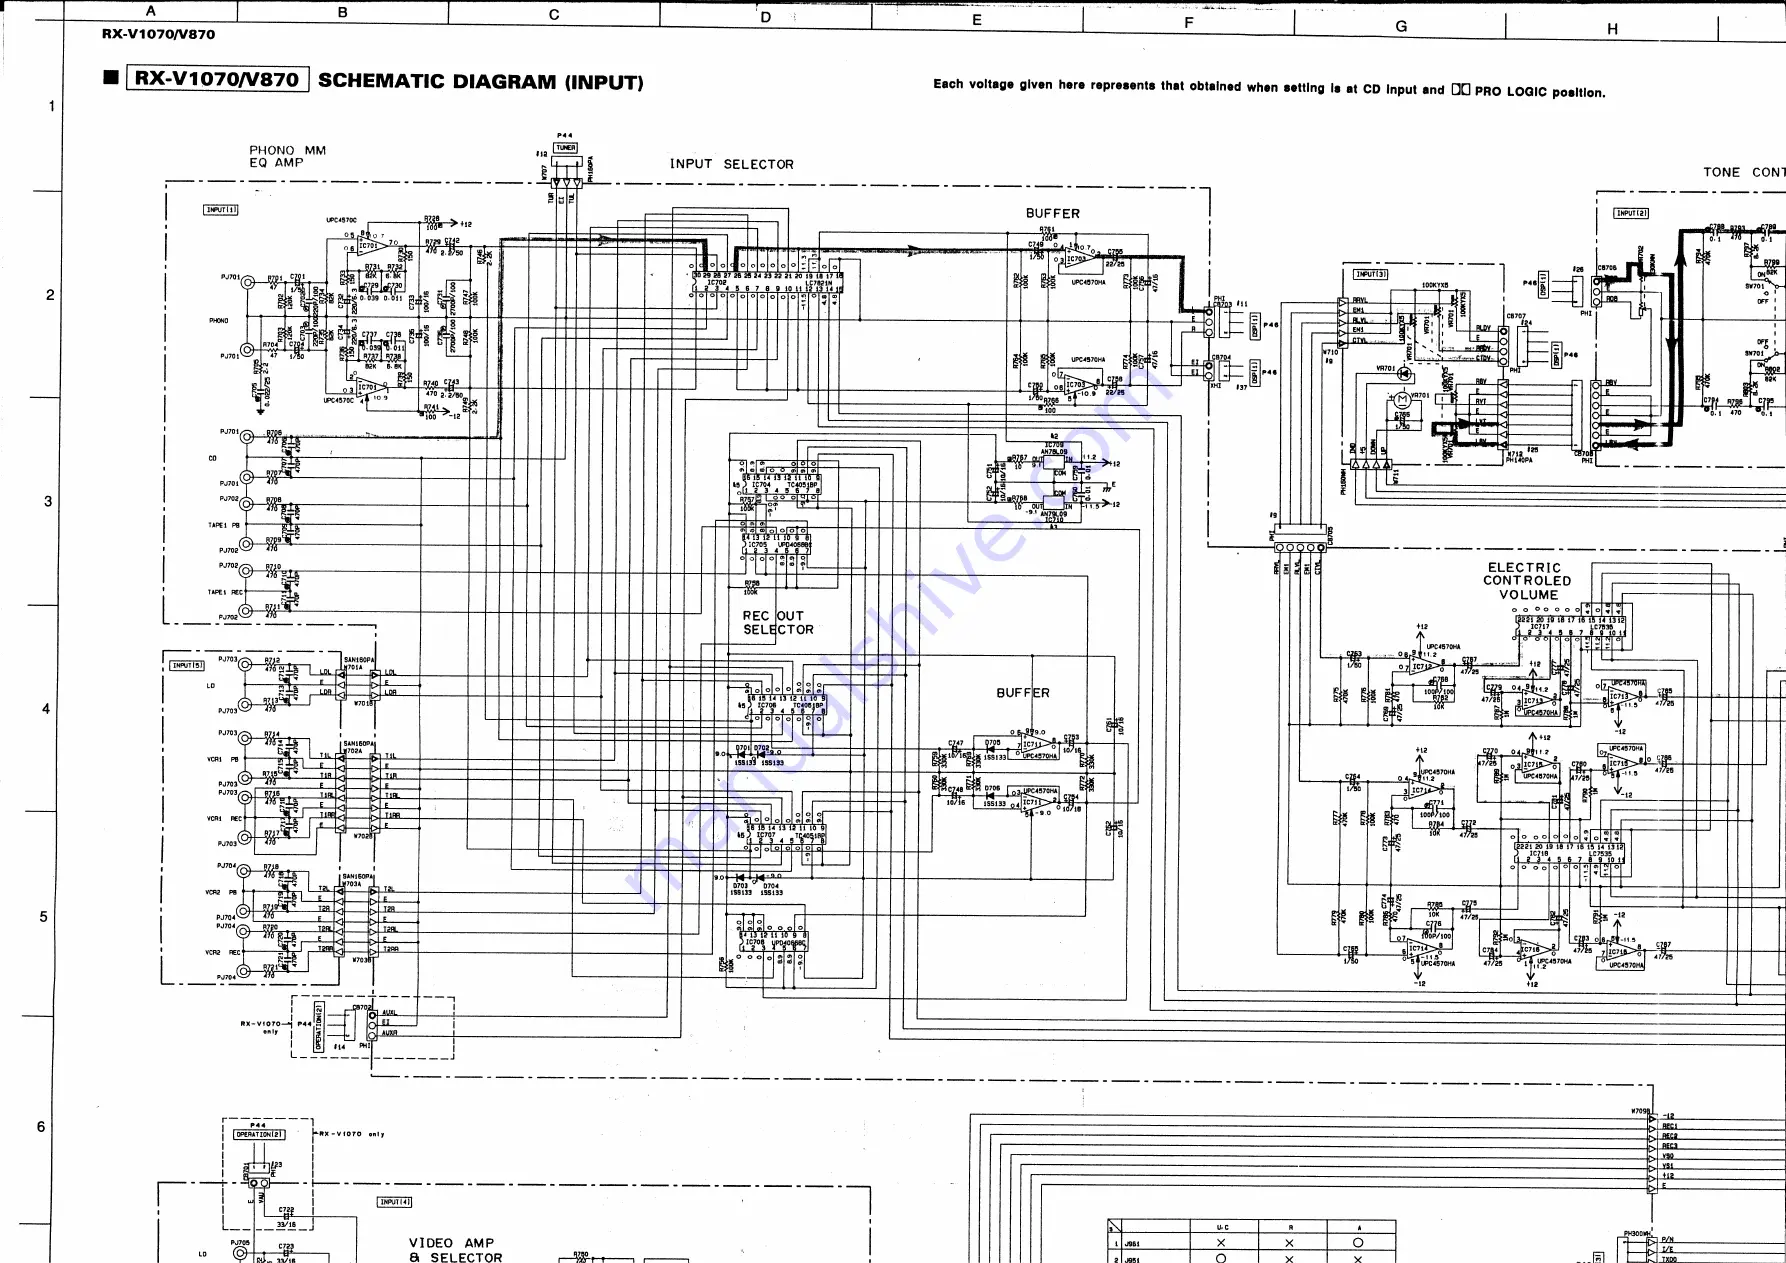Click the 'BUFFER' heading nearest 'INPUT SELECTOR' title
Screen dimensions: 1786x1263
point(1053,213)
